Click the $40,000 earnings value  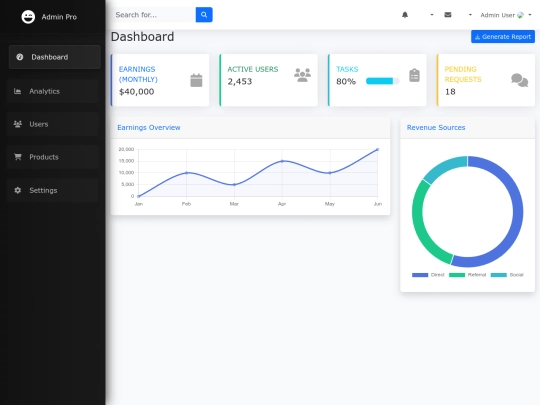pyautogui.click(x=136, y=92)
